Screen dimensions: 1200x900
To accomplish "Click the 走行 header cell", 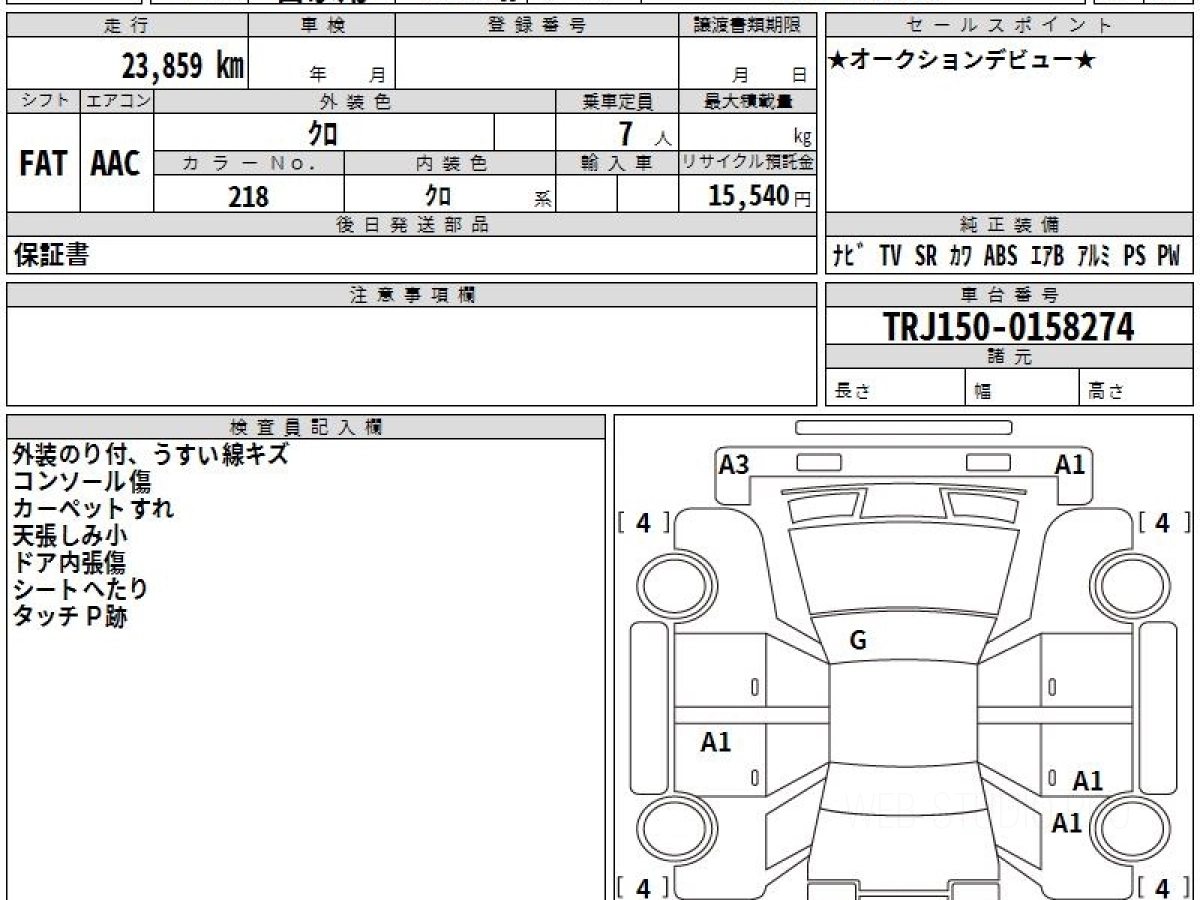I will 127,26.
